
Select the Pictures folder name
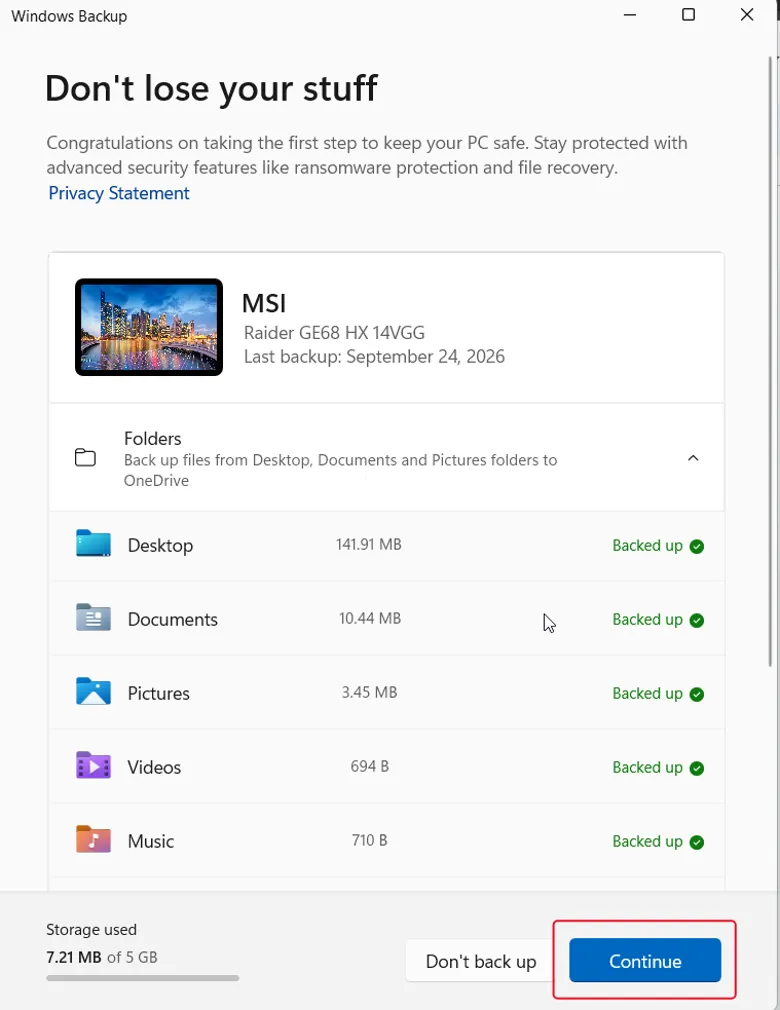(x=158, y=693)
